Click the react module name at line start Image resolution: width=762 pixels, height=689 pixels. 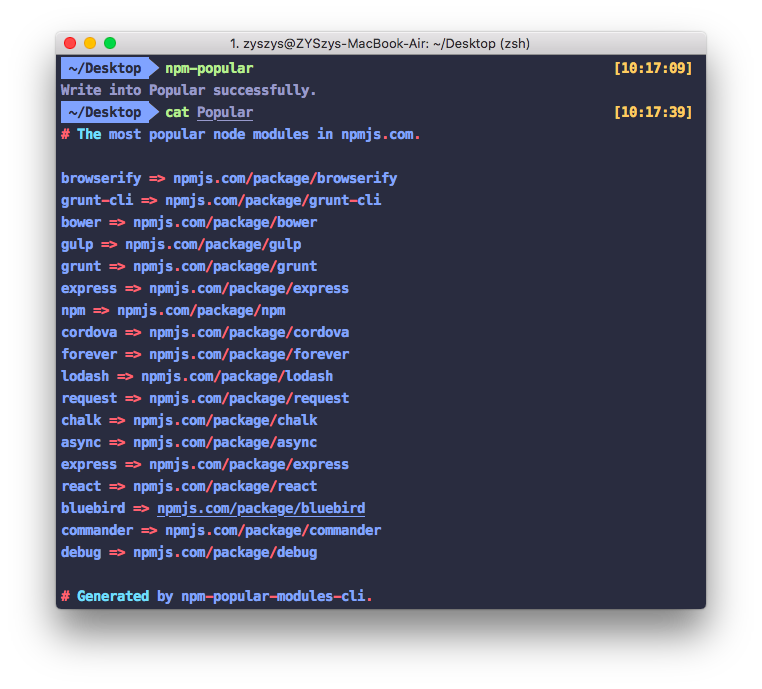81,486
